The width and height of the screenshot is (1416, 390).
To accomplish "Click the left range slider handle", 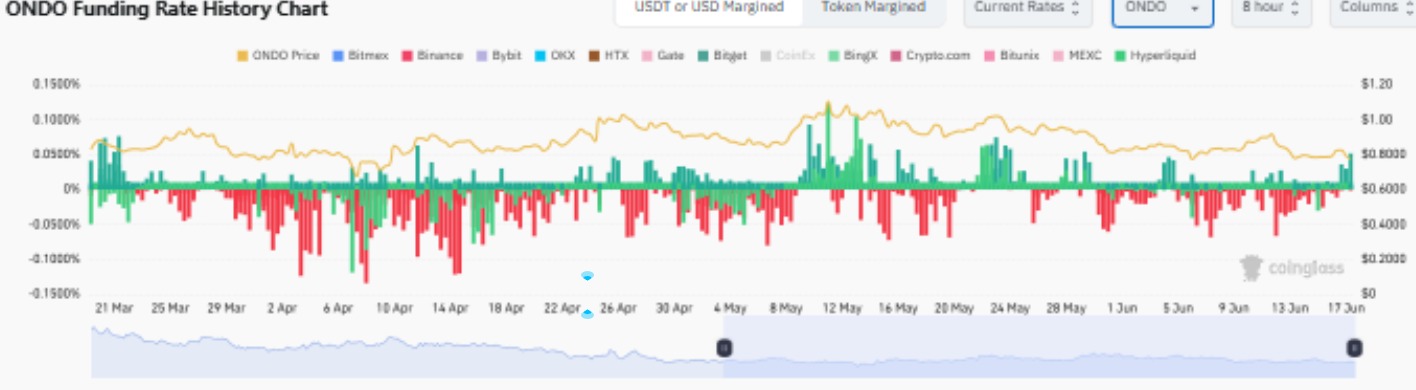I will 724,347.
